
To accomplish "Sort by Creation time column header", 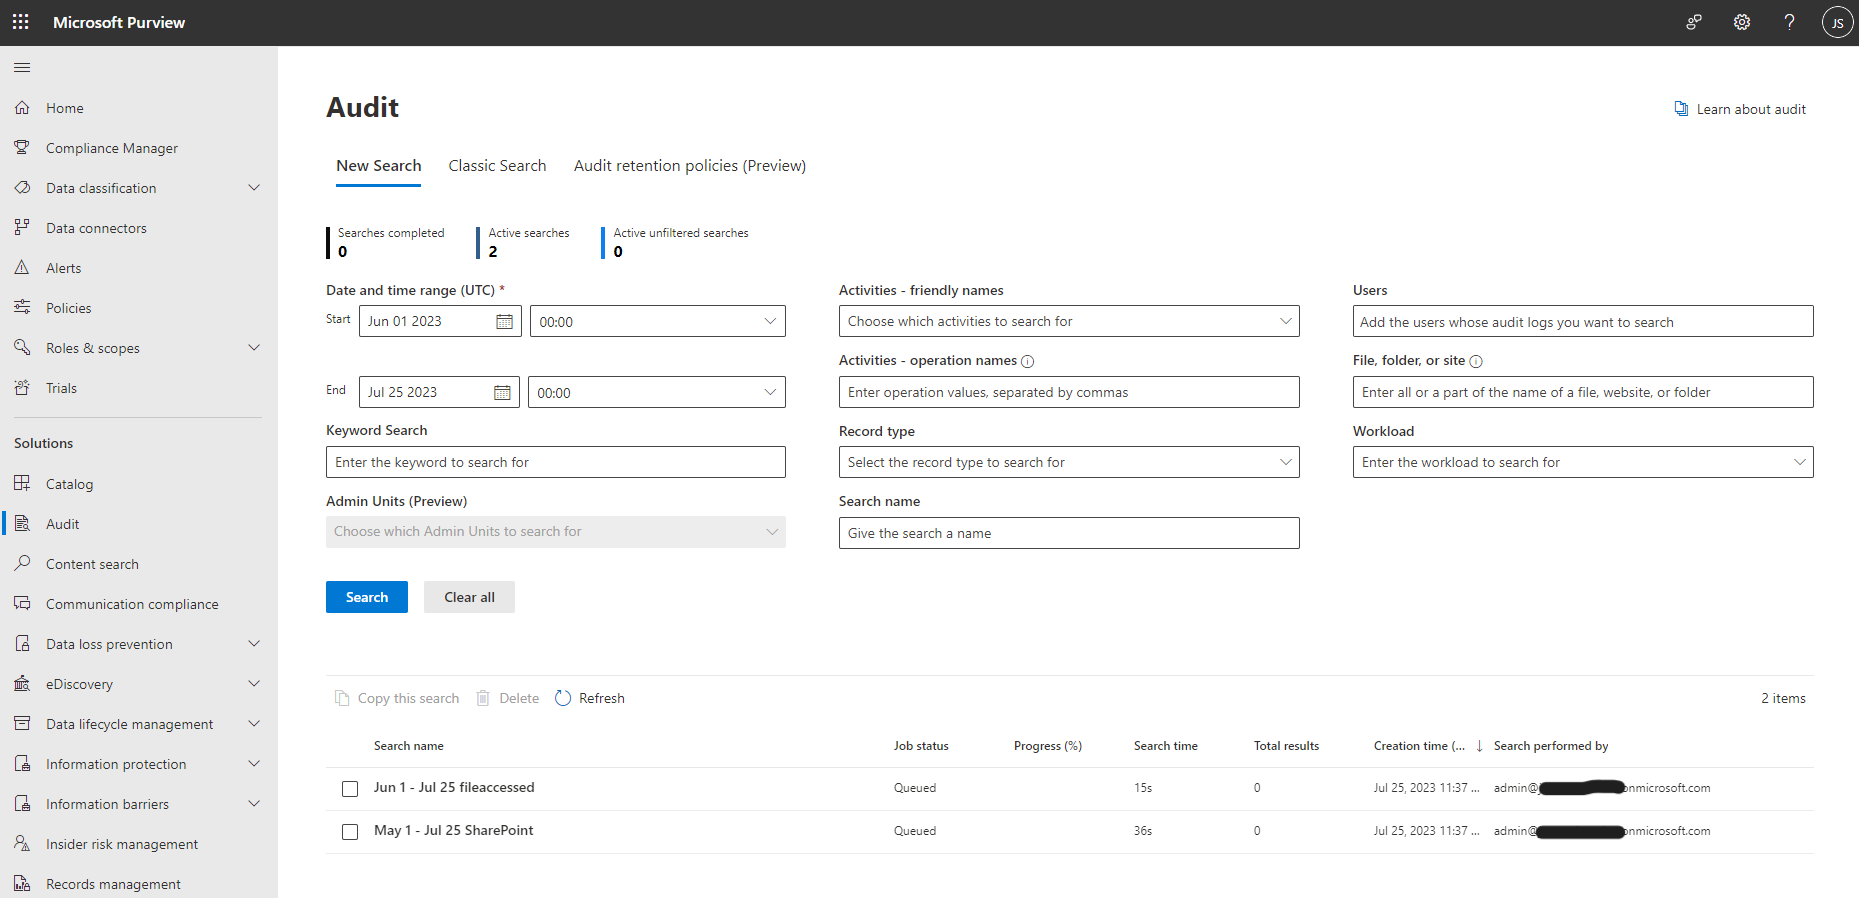I will 1419,746.
